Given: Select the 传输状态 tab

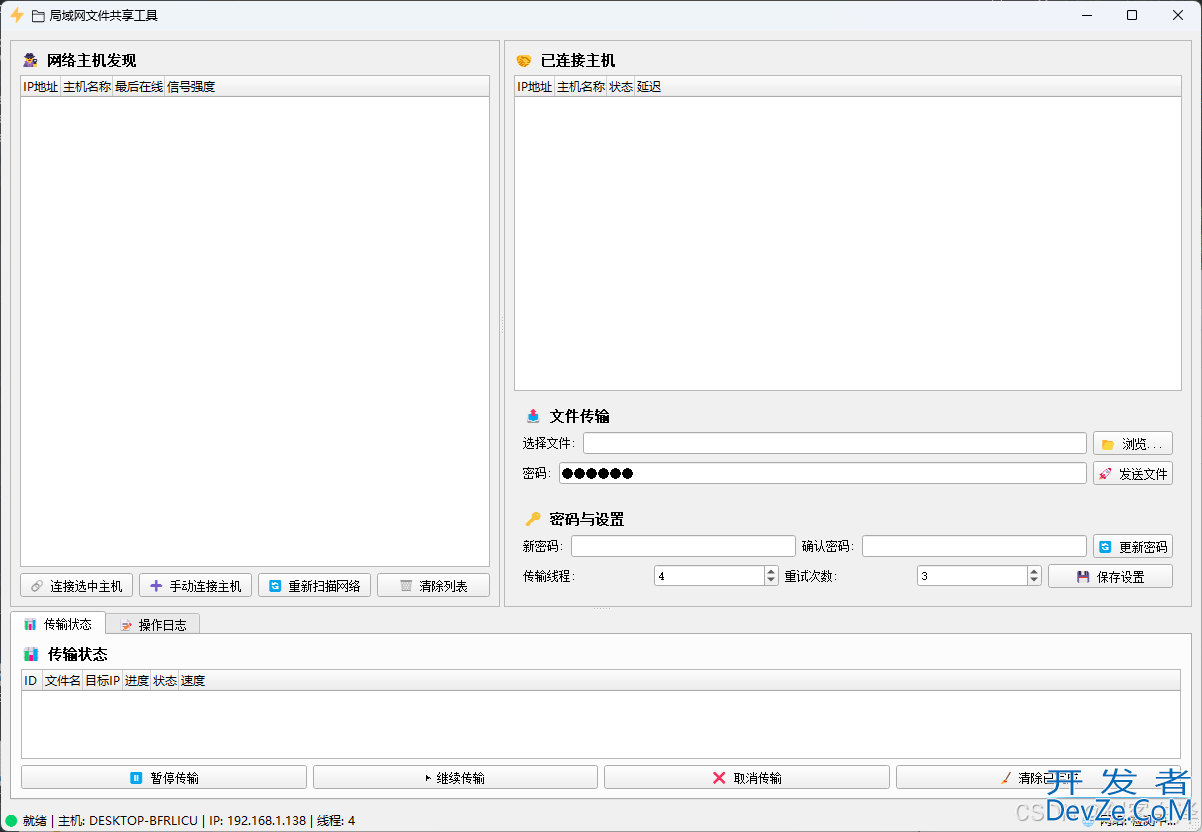Looking at the screenshot, I should (x=58, y=624).
